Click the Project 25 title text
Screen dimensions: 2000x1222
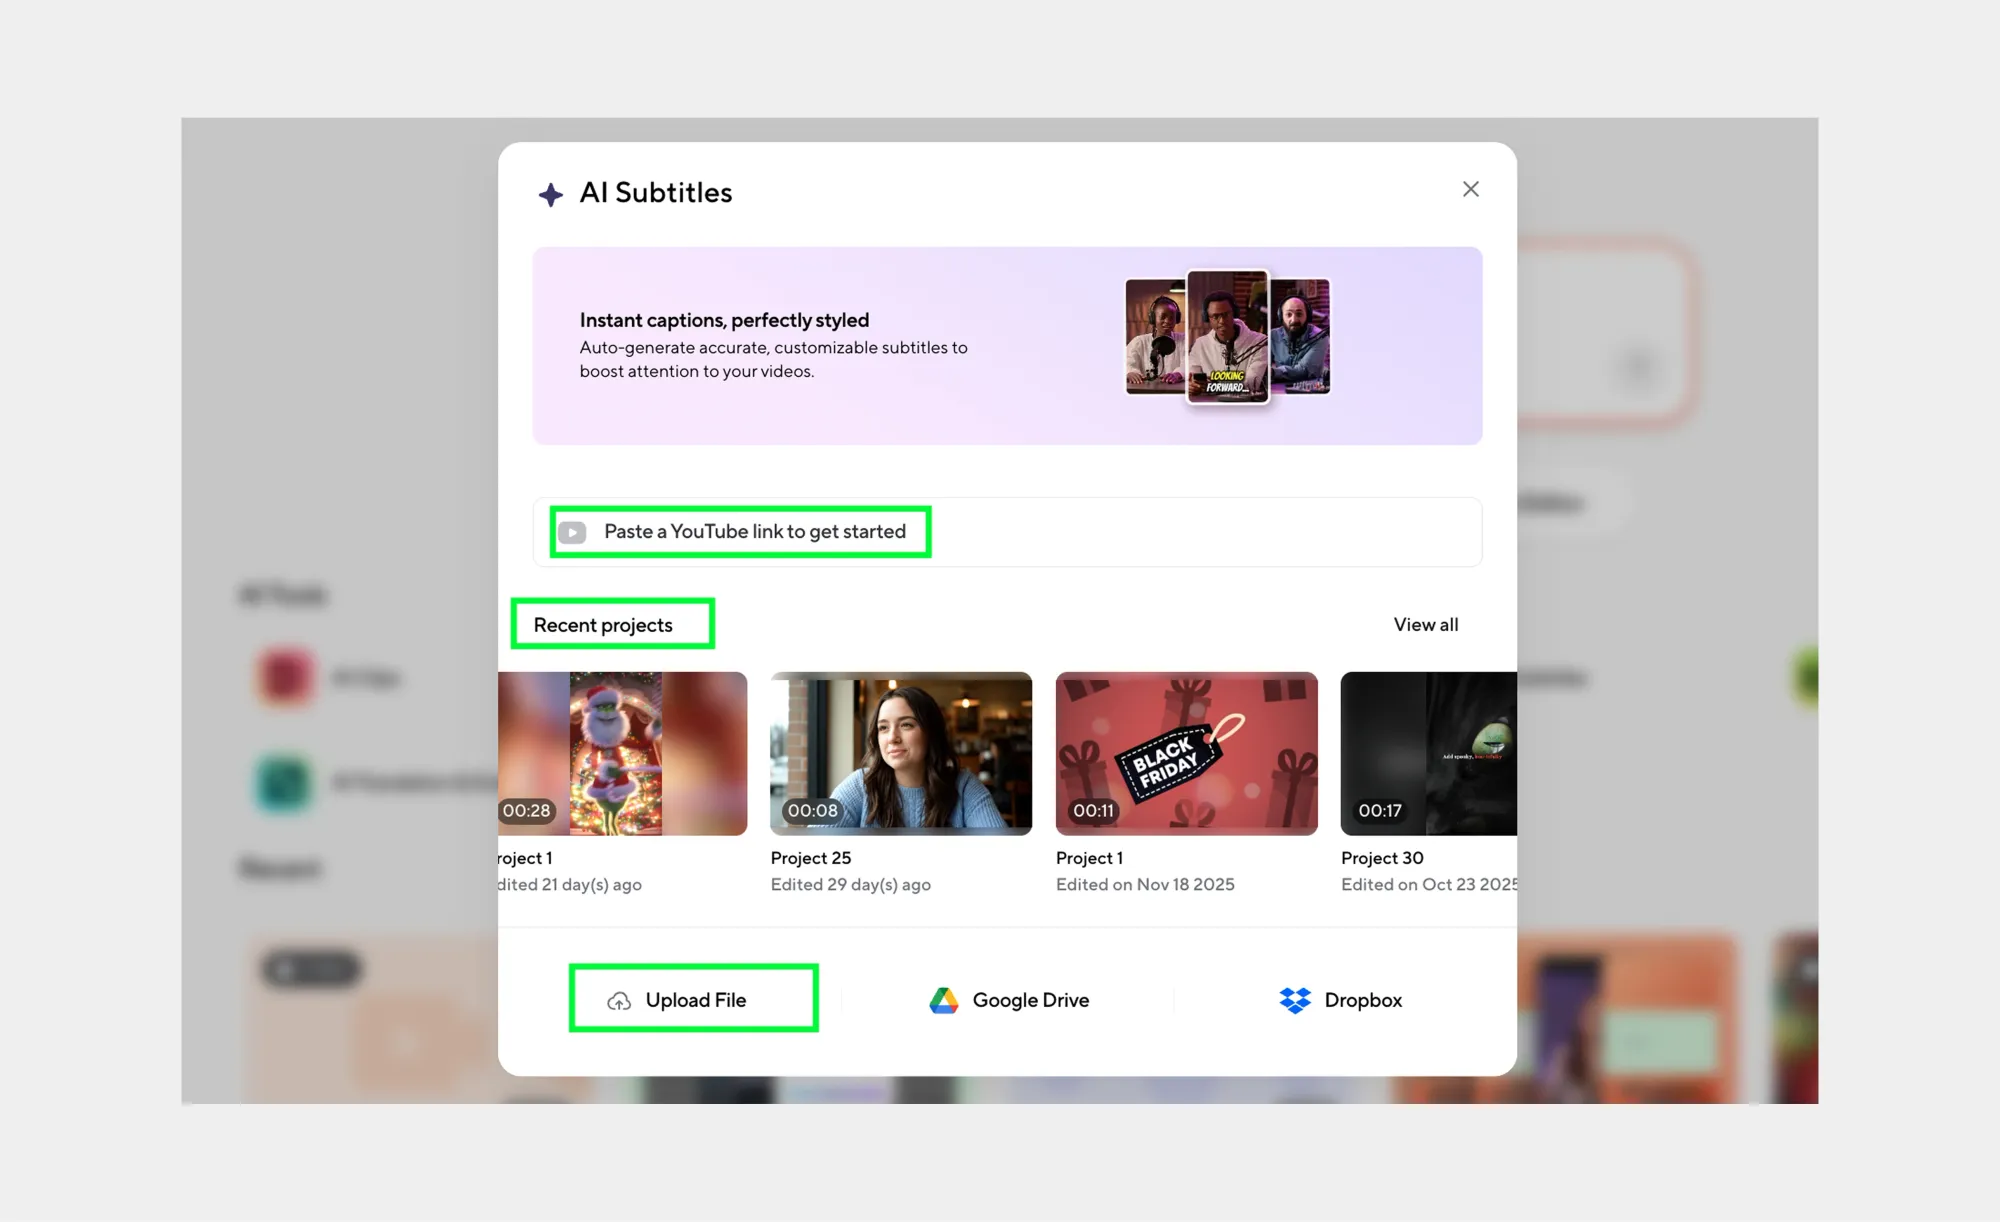point(810,858)
